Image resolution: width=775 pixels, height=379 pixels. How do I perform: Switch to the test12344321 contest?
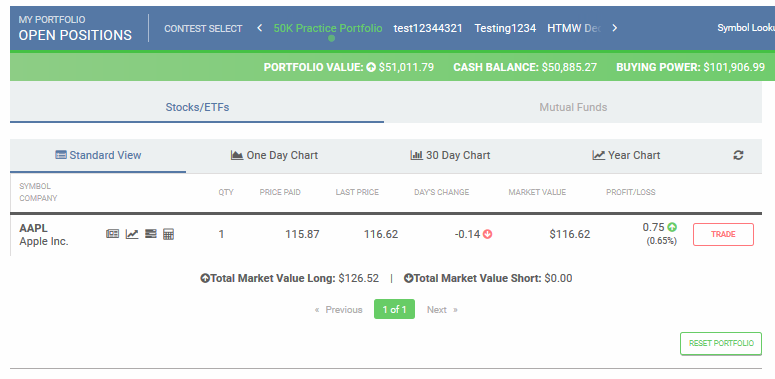pyautogui.click(x=428, y=28)
